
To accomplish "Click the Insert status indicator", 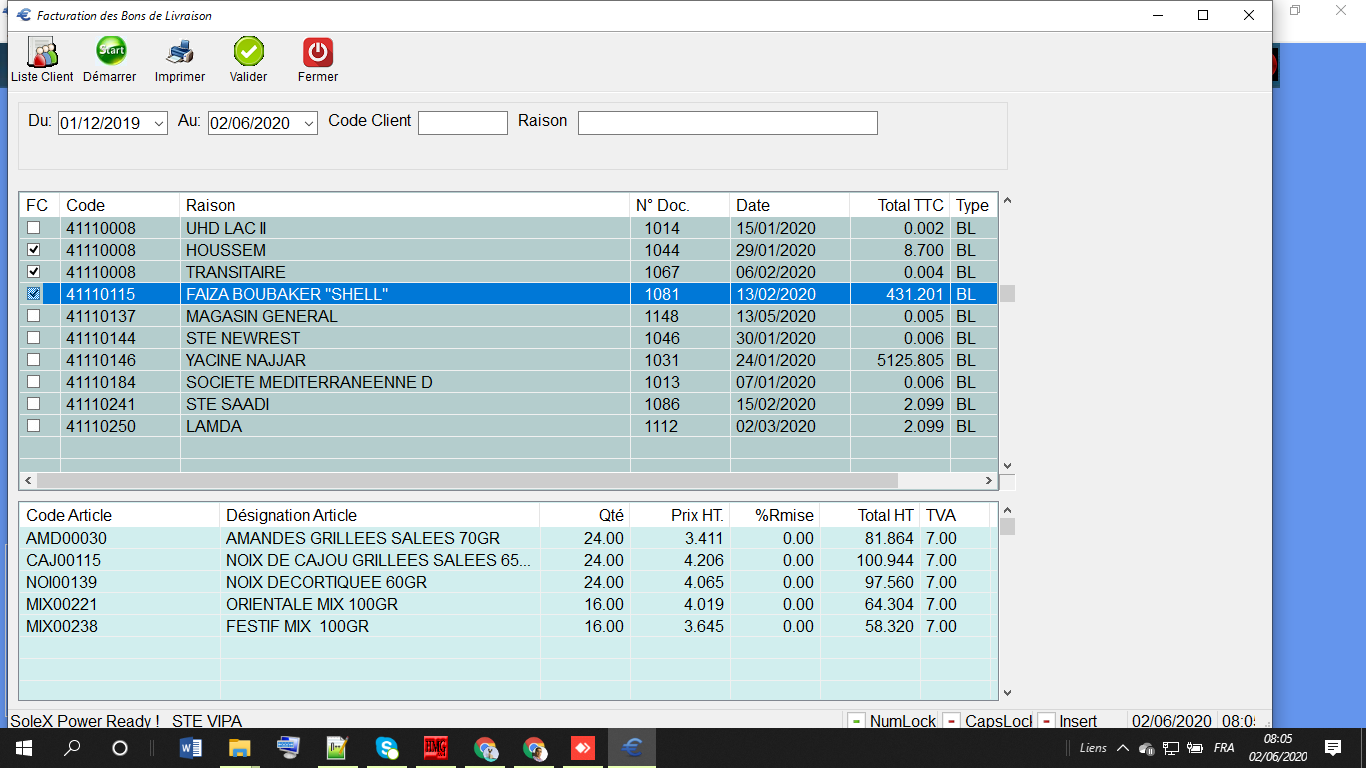I will tap(1068, 721).
